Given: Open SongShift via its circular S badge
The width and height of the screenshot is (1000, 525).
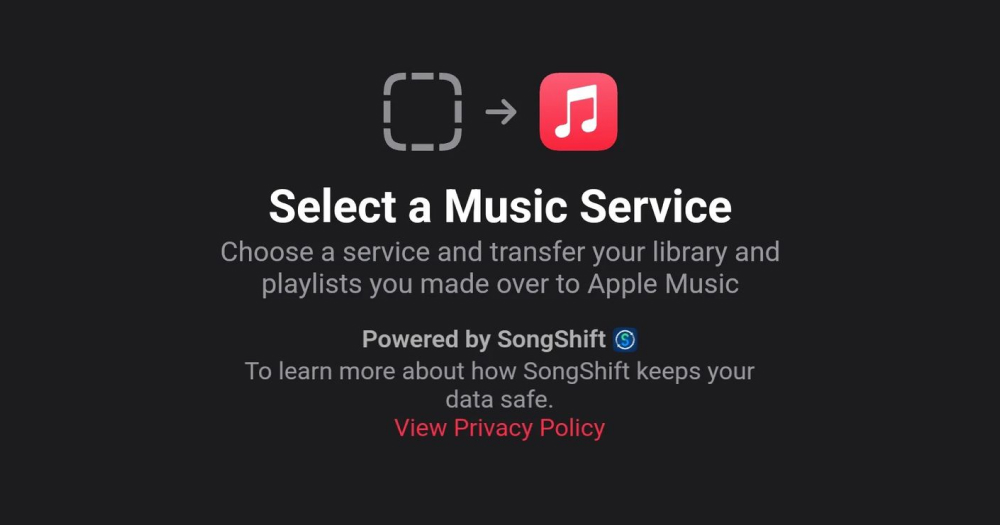Looking at the screenshot, I should (625, 339).
